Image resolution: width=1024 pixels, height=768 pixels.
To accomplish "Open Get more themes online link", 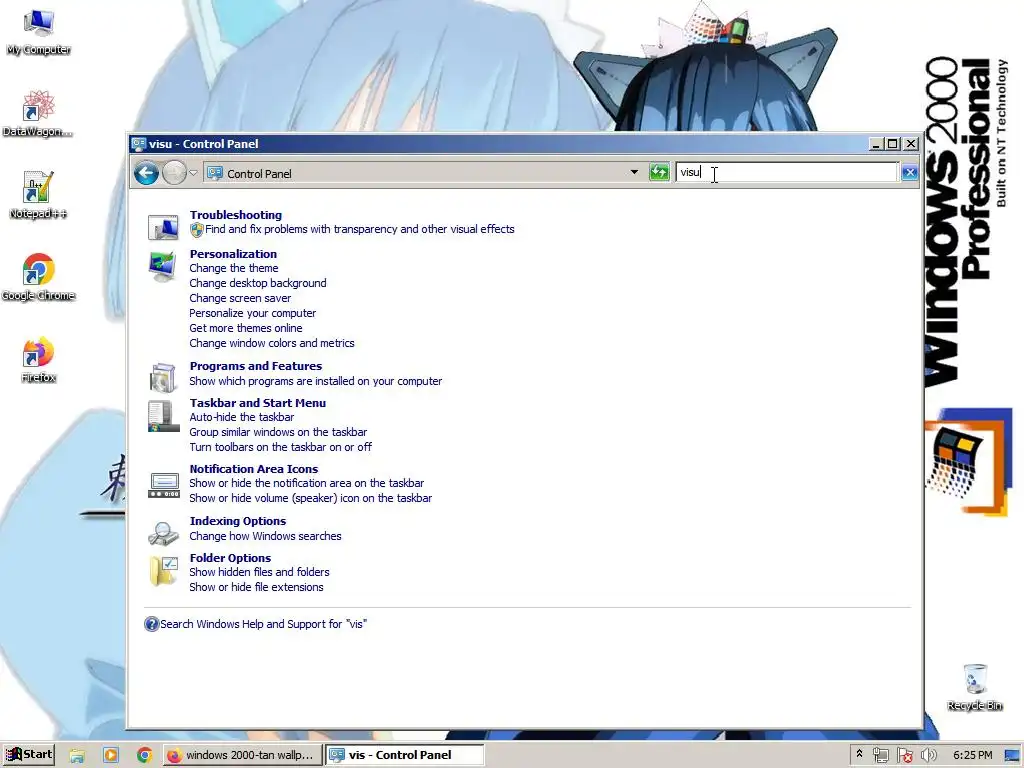I will pyautogui.click(x=246, y=328).
